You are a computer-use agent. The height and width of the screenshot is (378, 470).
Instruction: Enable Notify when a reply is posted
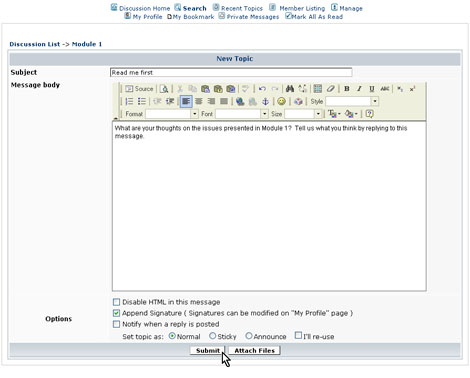(116, 324)
